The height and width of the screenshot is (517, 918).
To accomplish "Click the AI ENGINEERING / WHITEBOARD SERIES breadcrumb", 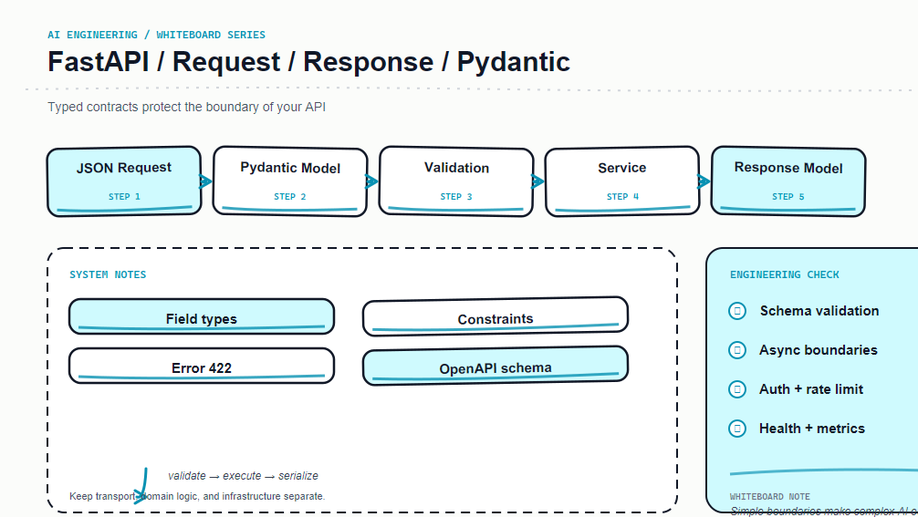I will point(156,35).
